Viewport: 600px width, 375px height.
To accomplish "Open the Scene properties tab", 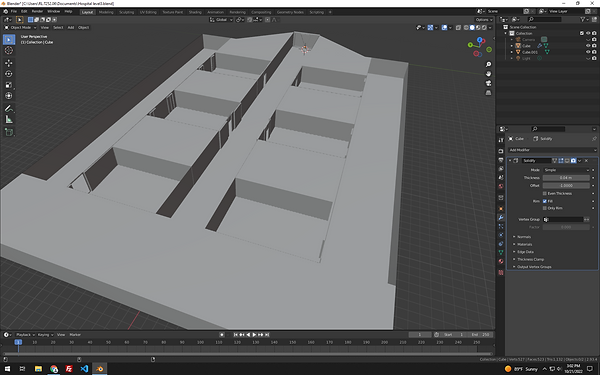I will click(x=501, y=178).
